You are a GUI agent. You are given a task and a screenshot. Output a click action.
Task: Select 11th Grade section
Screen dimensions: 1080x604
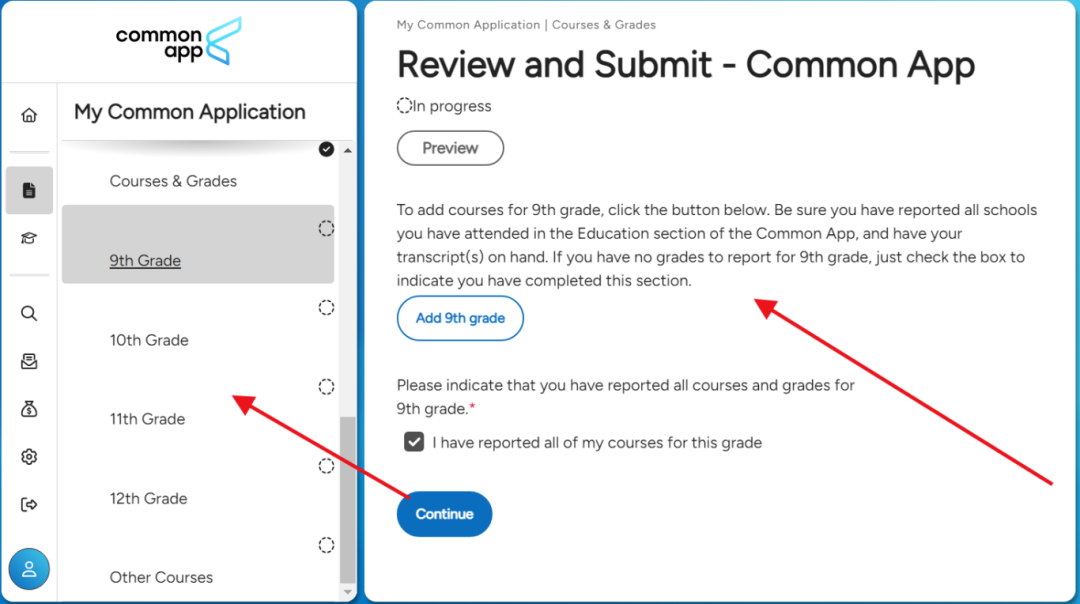(x=147, y=419)
